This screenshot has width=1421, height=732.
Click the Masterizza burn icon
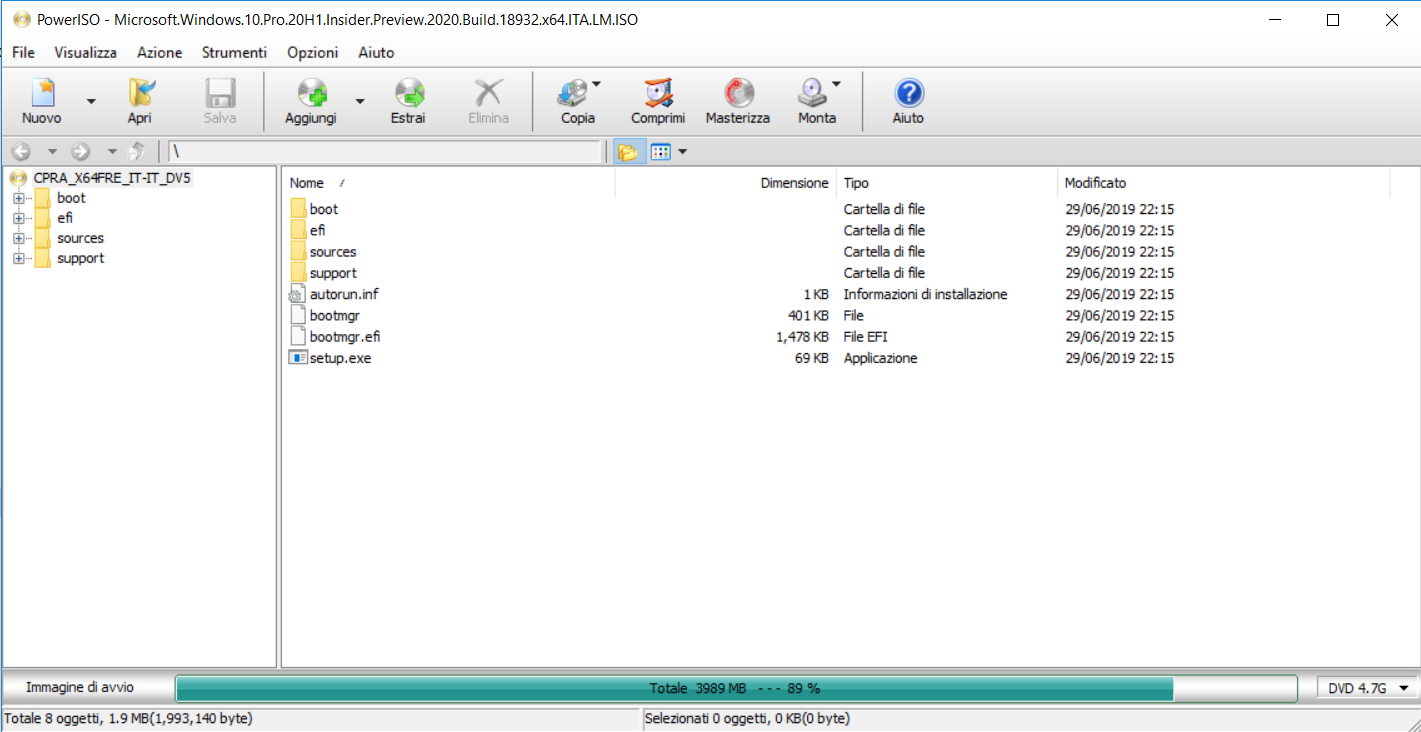click(x=738, y=94)
